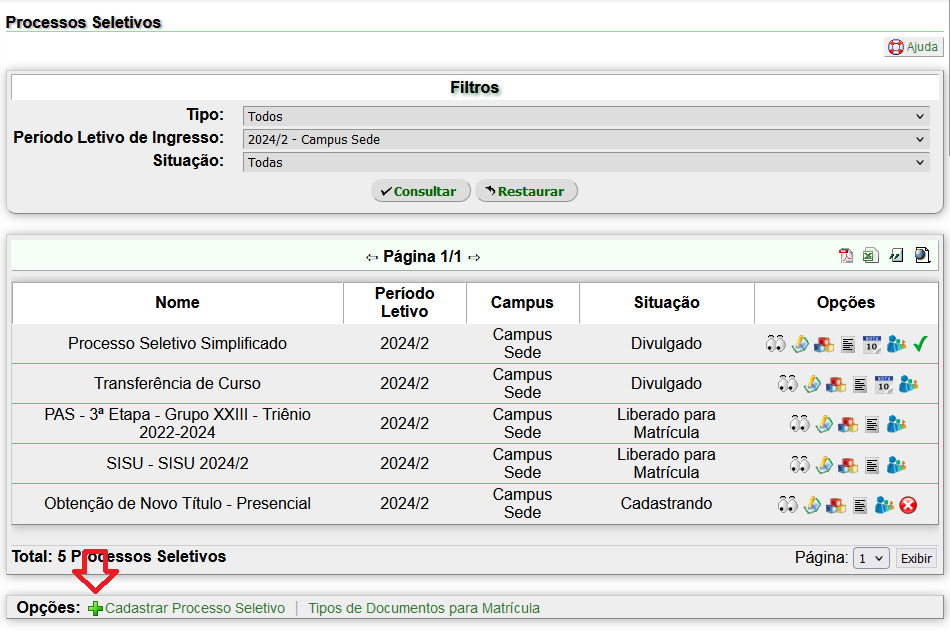Open calendar icon for Transferência de Curso
Image resolution: width=950 pixels, height=631 pixels.
point(884,384)
